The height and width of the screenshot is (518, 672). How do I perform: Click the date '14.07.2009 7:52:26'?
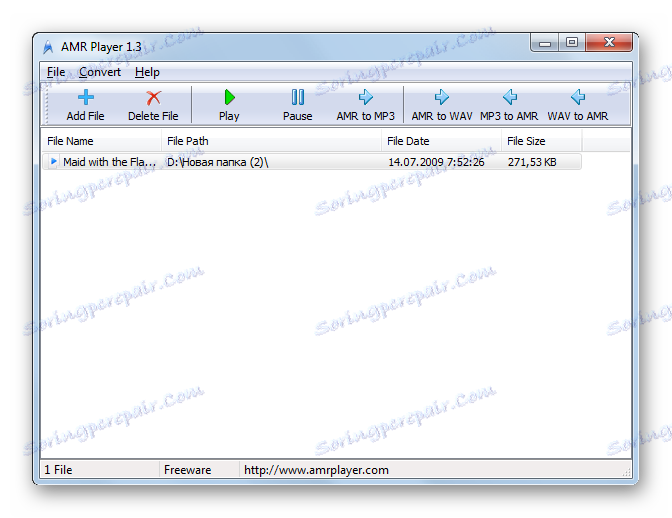[x=436, y=162]
